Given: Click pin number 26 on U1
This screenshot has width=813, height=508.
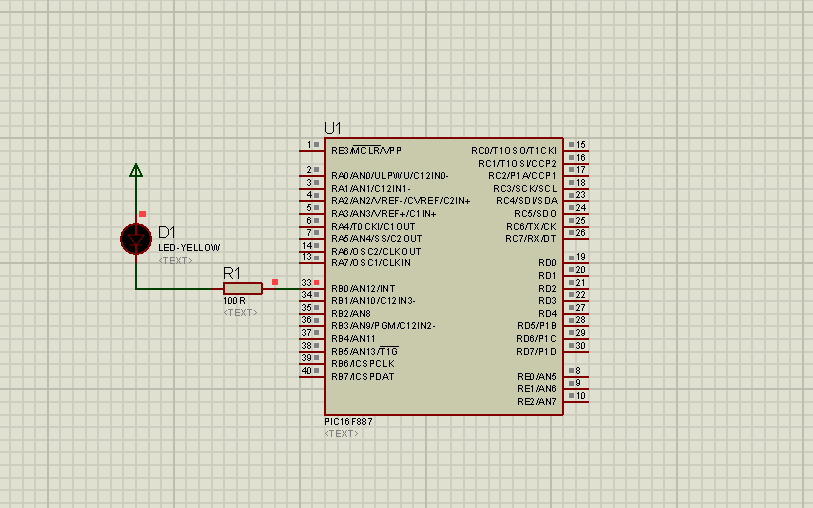Looking at the screenshot, I should point(581,233).
